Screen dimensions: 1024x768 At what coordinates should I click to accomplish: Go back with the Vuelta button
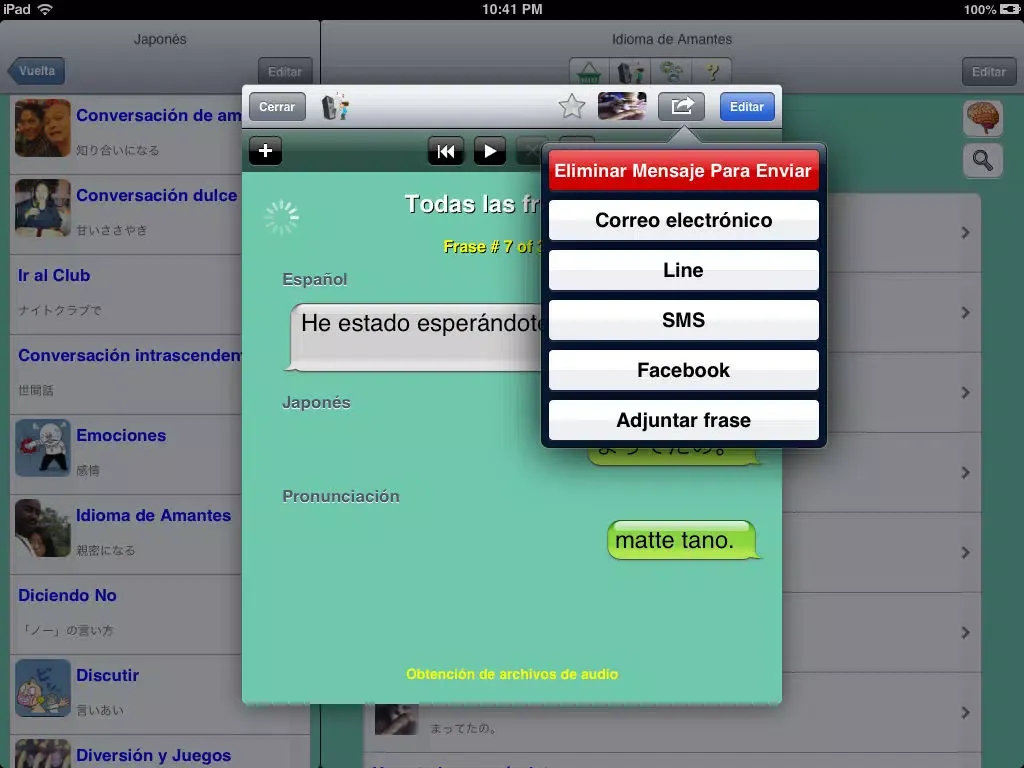tap(36, 71)
